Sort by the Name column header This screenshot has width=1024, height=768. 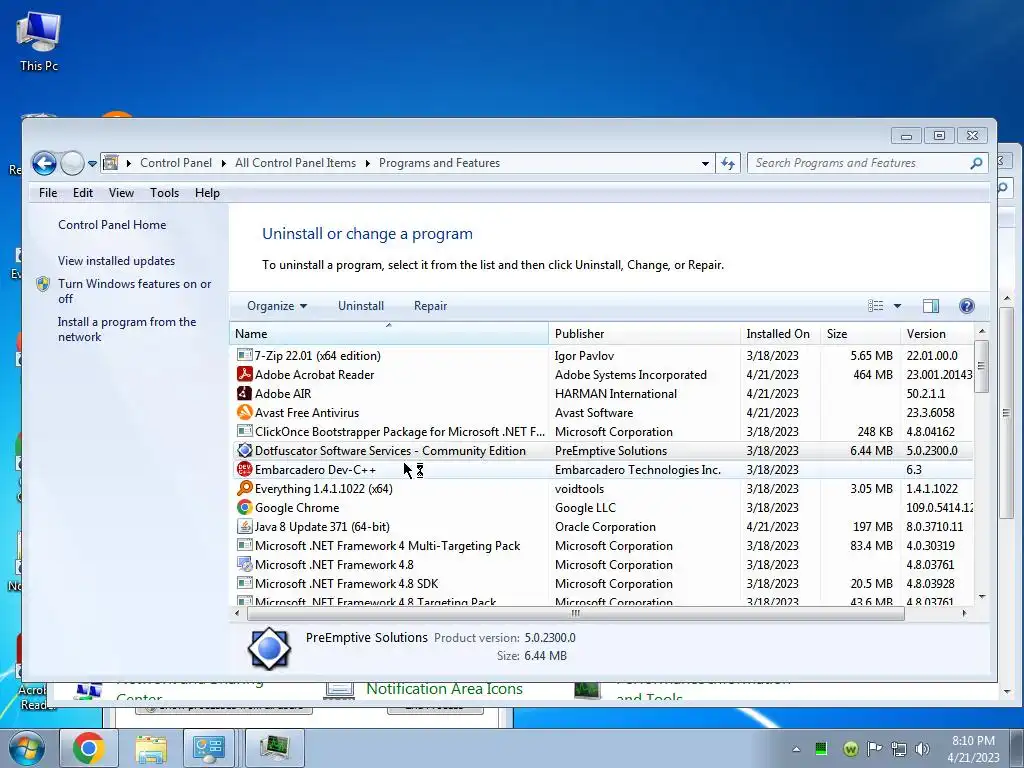[x=389, y=334]
